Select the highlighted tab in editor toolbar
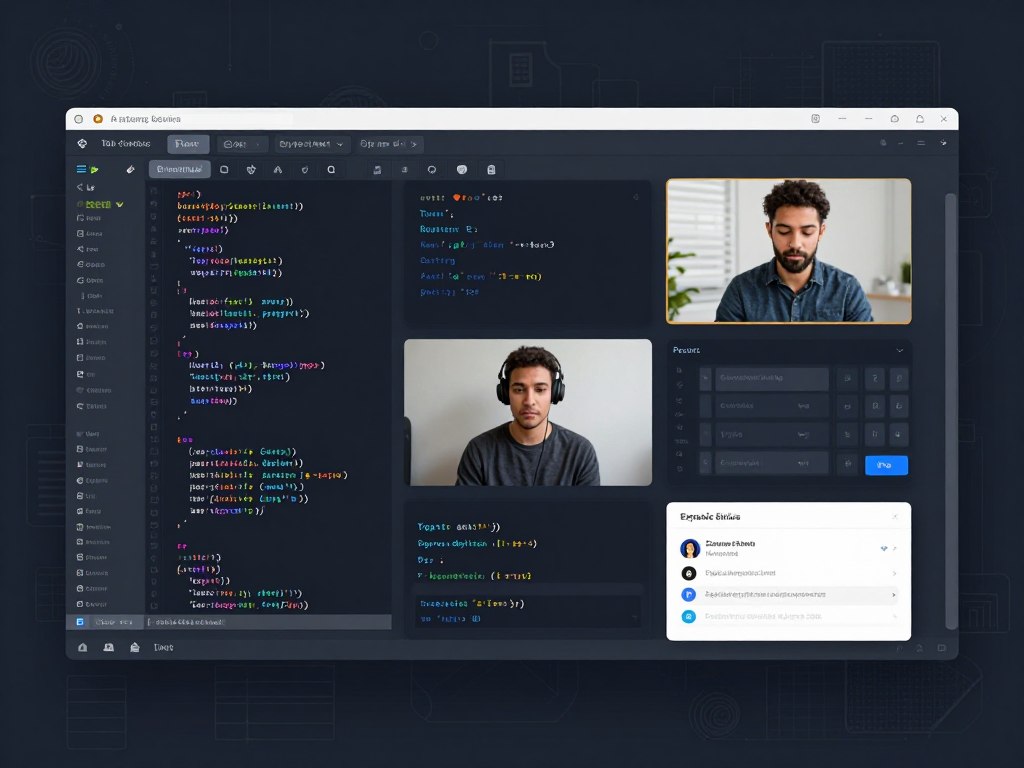1024x768 pixels. [x=180, y=170]
